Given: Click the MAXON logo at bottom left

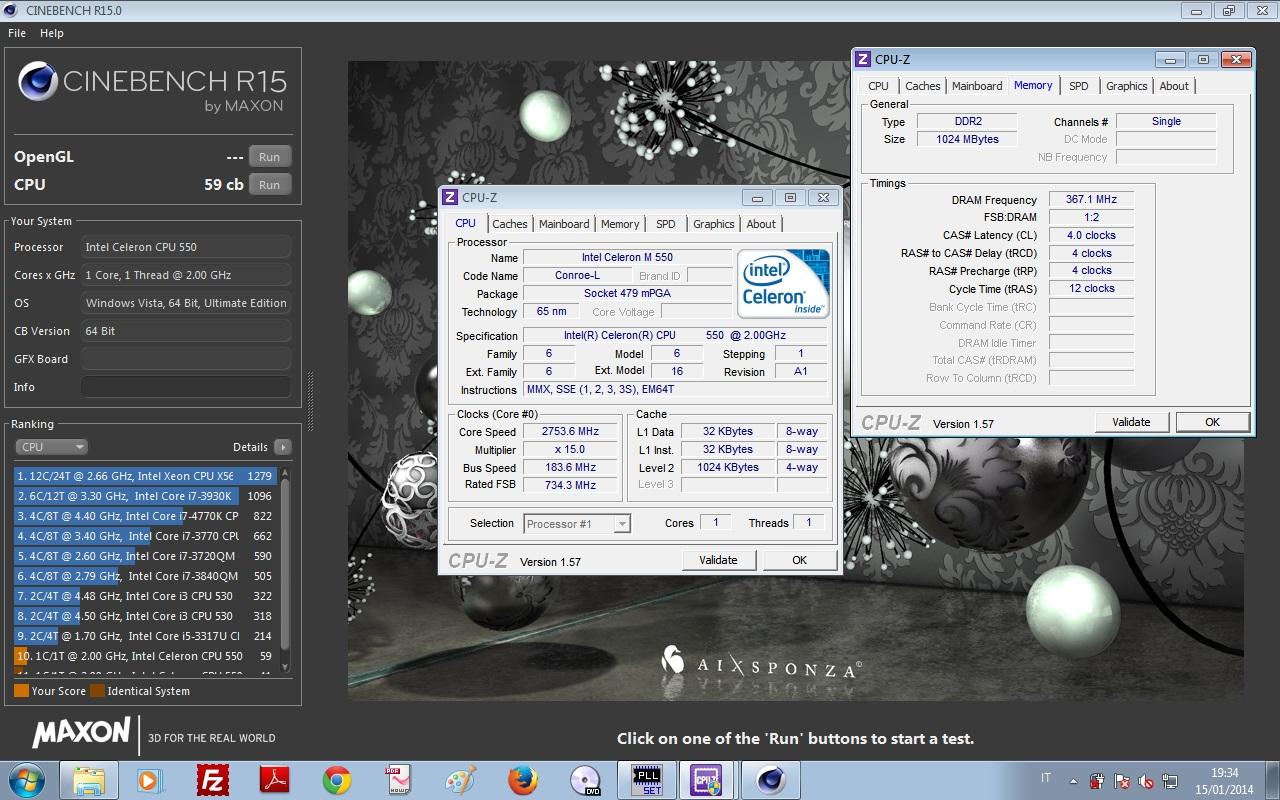Looking at the screenshot, I should pyautogui.click(x=81, y=733).
